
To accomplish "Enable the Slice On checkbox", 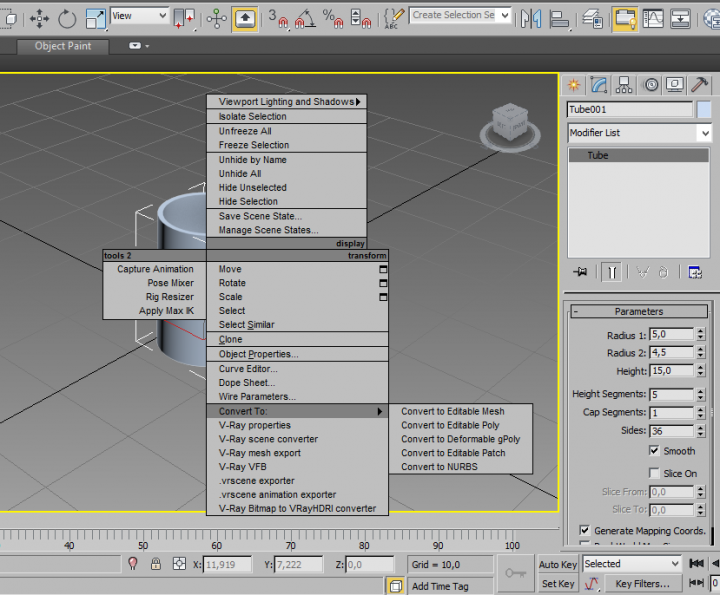I will coord(654,473).
